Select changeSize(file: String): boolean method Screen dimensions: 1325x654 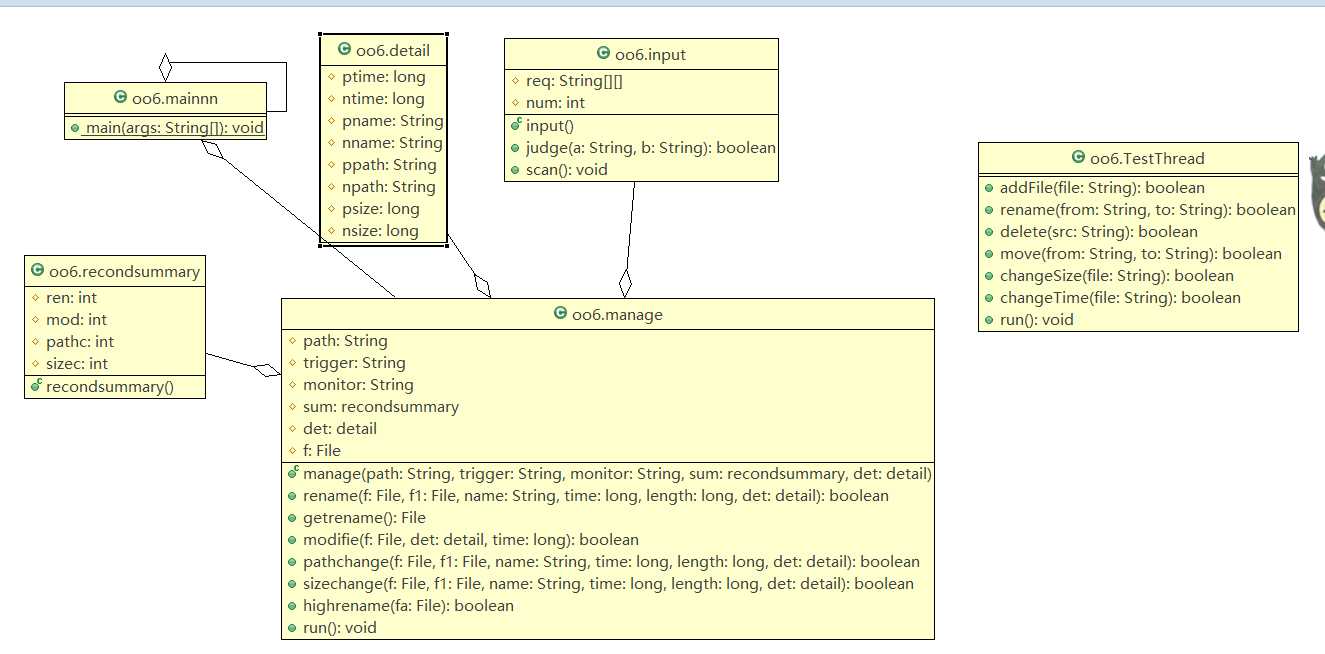click(1117, 276)
